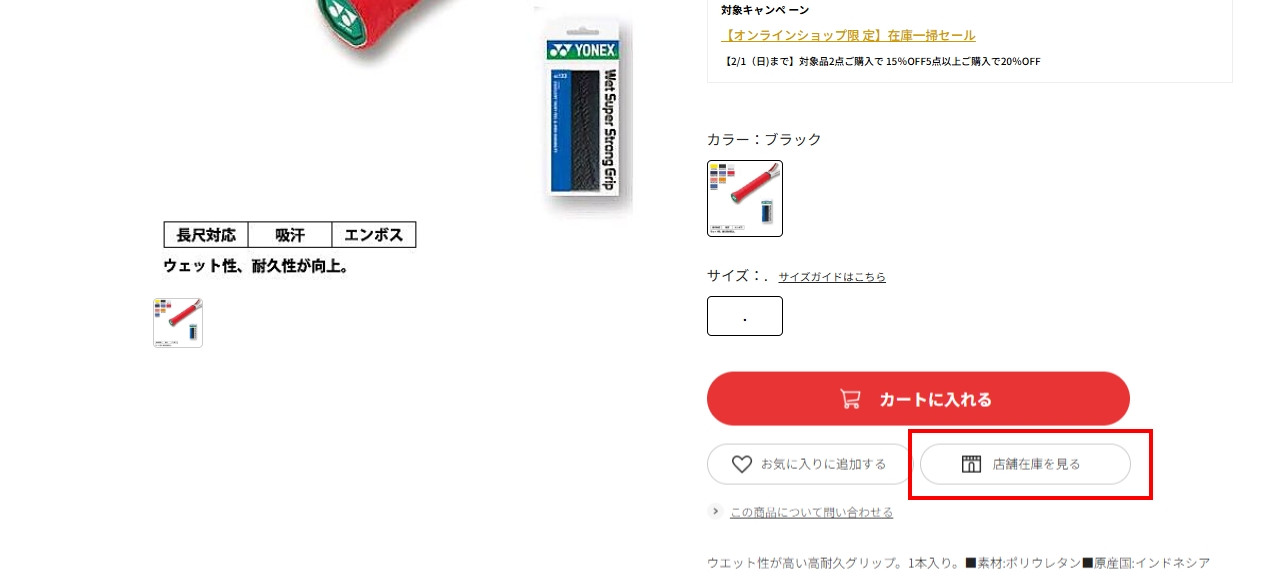Screen dimensions: 1280x574
Task: Open この商品について問い合わせる link
Action: [811, 512]
